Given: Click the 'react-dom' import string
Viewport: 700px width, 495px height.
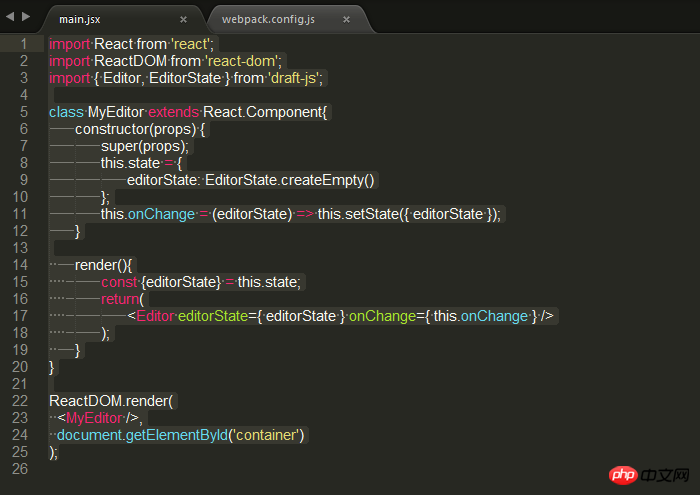Looking at the screenshot, I should [245, 61].
